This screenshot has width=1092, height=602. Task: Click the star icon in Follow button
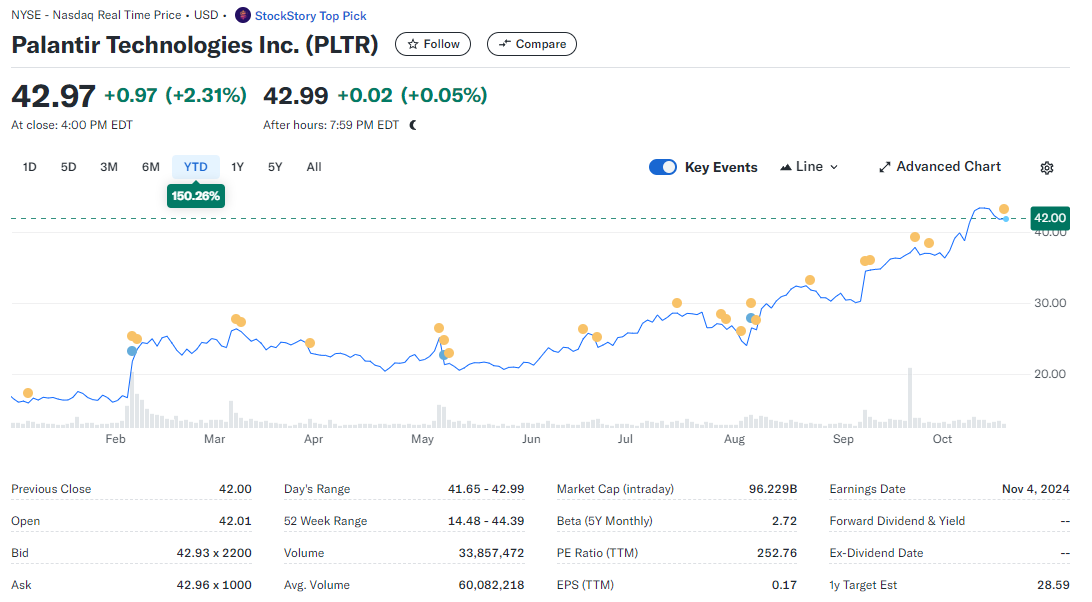[x=413, y=44]
